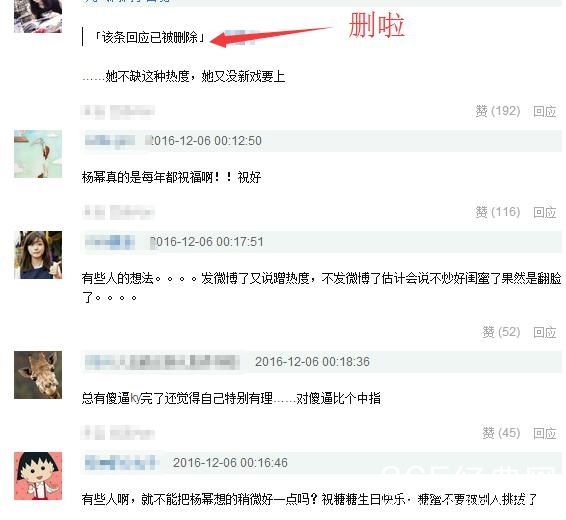
Task: Click the girl with thumbs-up avatar
Action: (x=38, y=255)
